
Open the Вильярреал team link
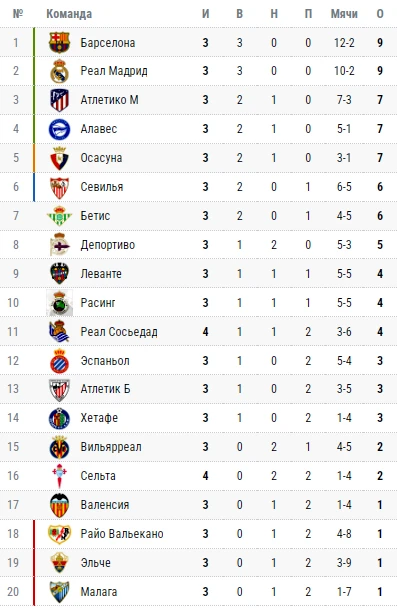point(111,447)
